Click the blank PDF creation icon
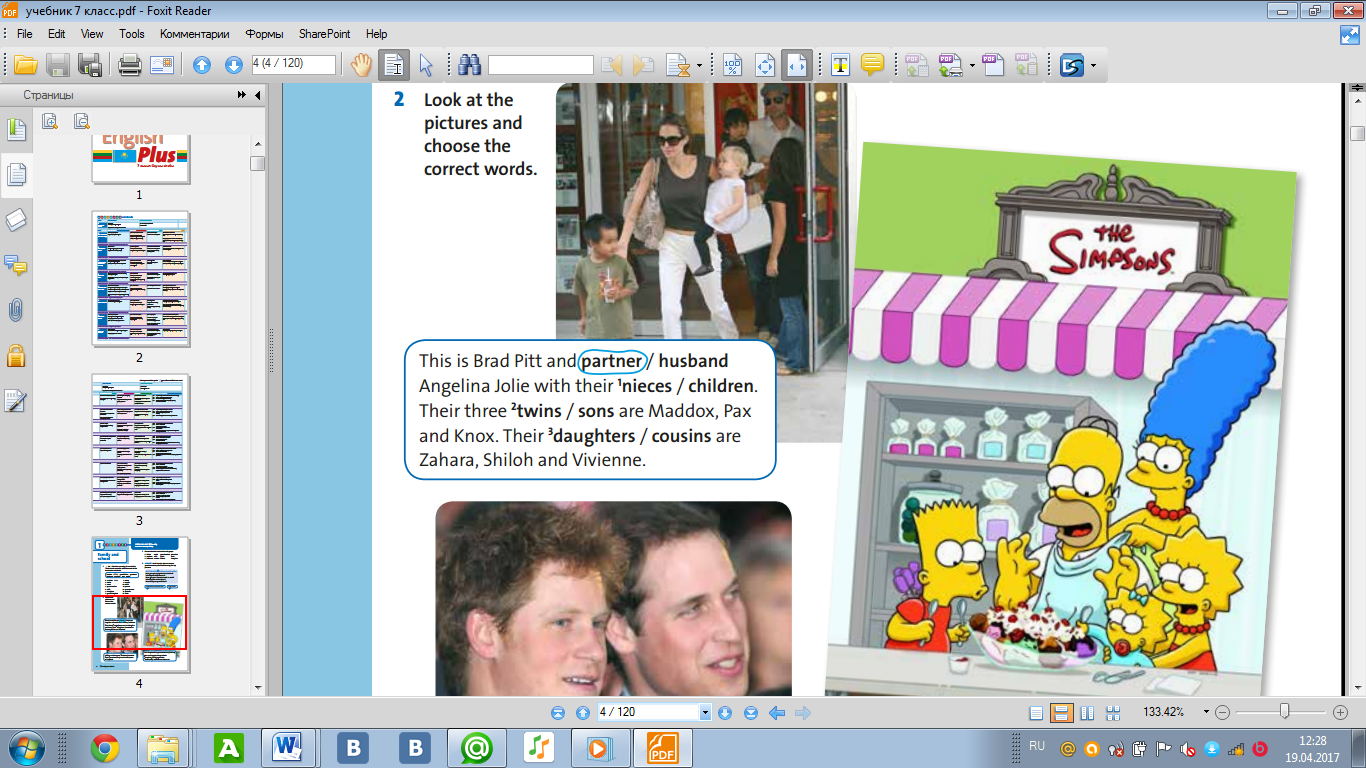The image size is (1366, 768). 993,66
